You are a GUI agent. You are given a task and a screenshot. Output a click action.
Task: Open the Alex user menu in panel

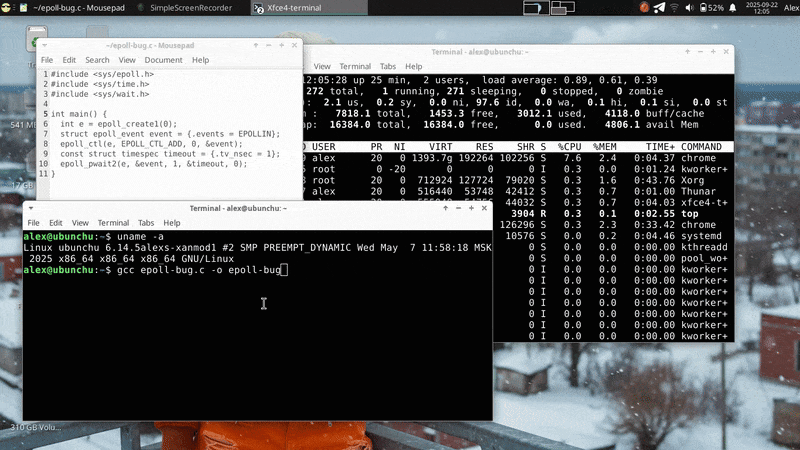(791, 8)
